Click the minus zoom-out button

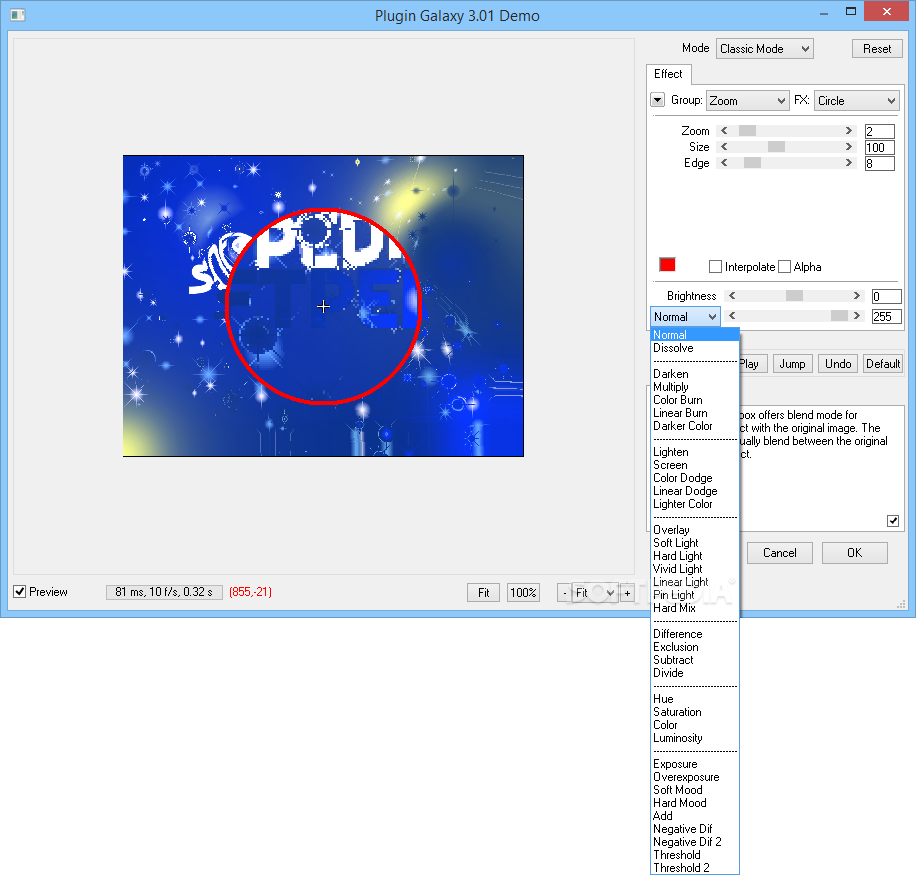tap(564, 593)
